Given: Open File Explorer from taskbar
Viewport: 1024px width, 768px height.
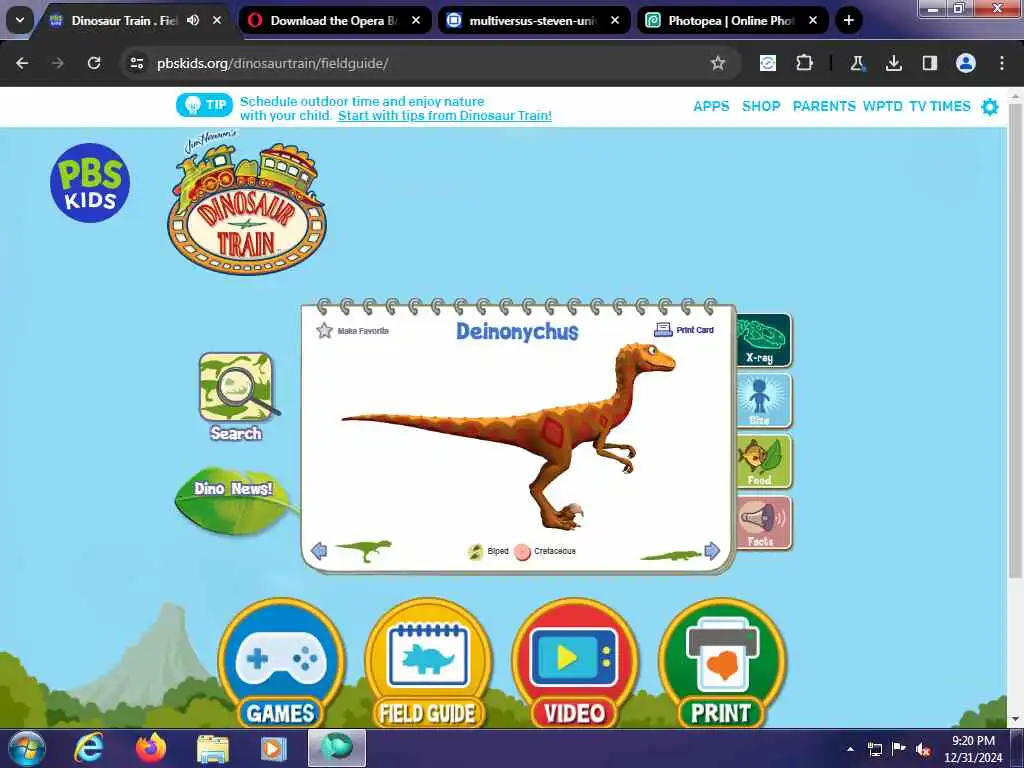Looking at the screenshot, I should tap(213, 748).
